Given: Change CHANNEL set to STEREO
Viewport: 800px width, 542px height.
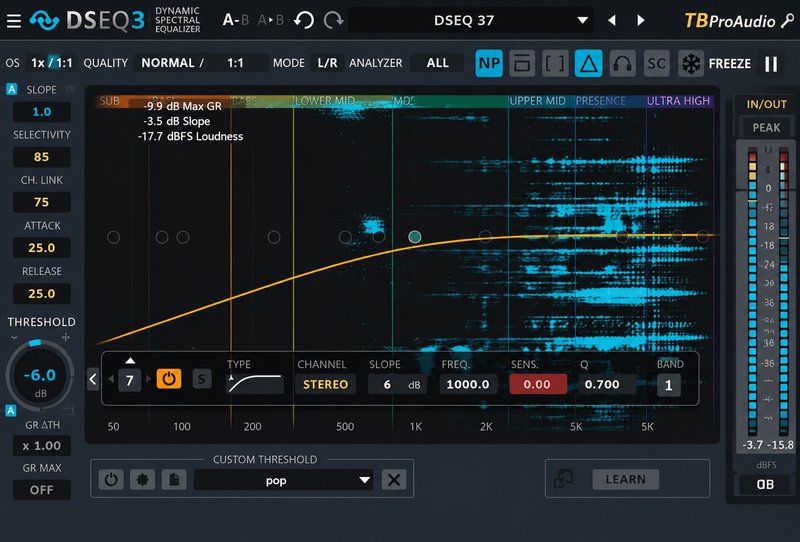Looking at the screenshot, I should click(326, 384).
